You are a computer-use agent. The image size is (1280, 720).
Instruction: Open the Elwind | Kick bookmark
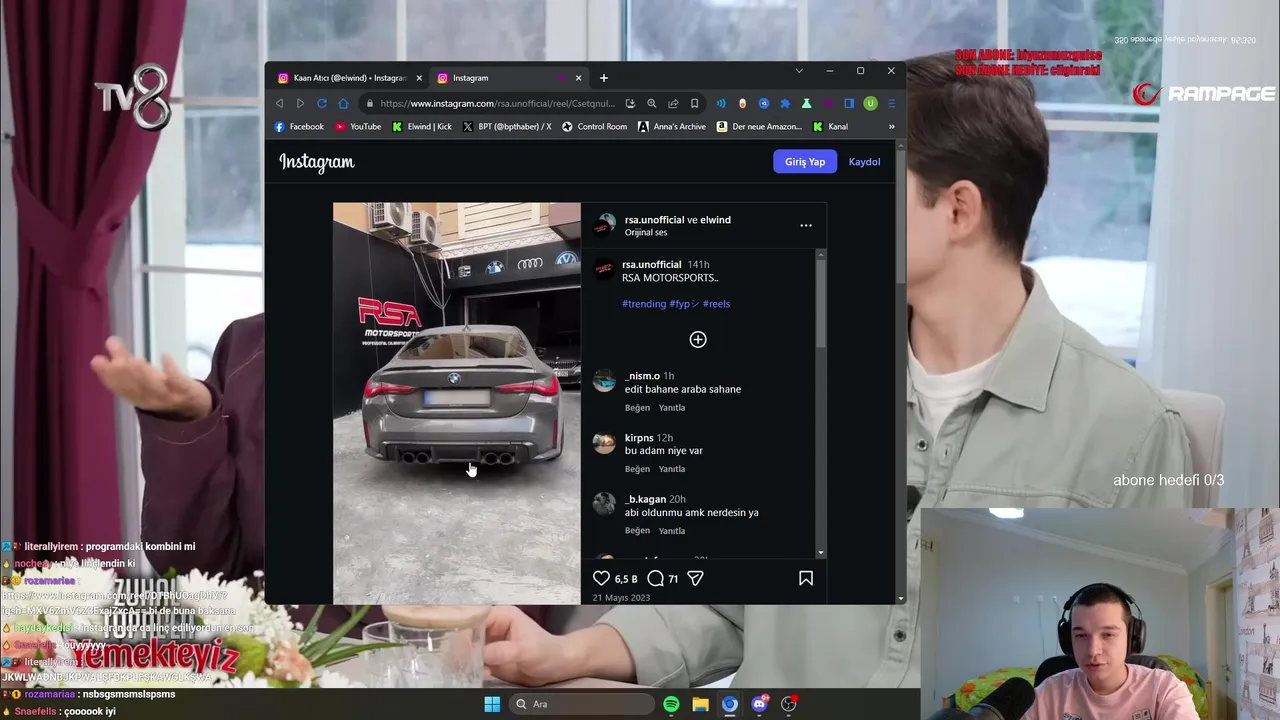(422, 127)
